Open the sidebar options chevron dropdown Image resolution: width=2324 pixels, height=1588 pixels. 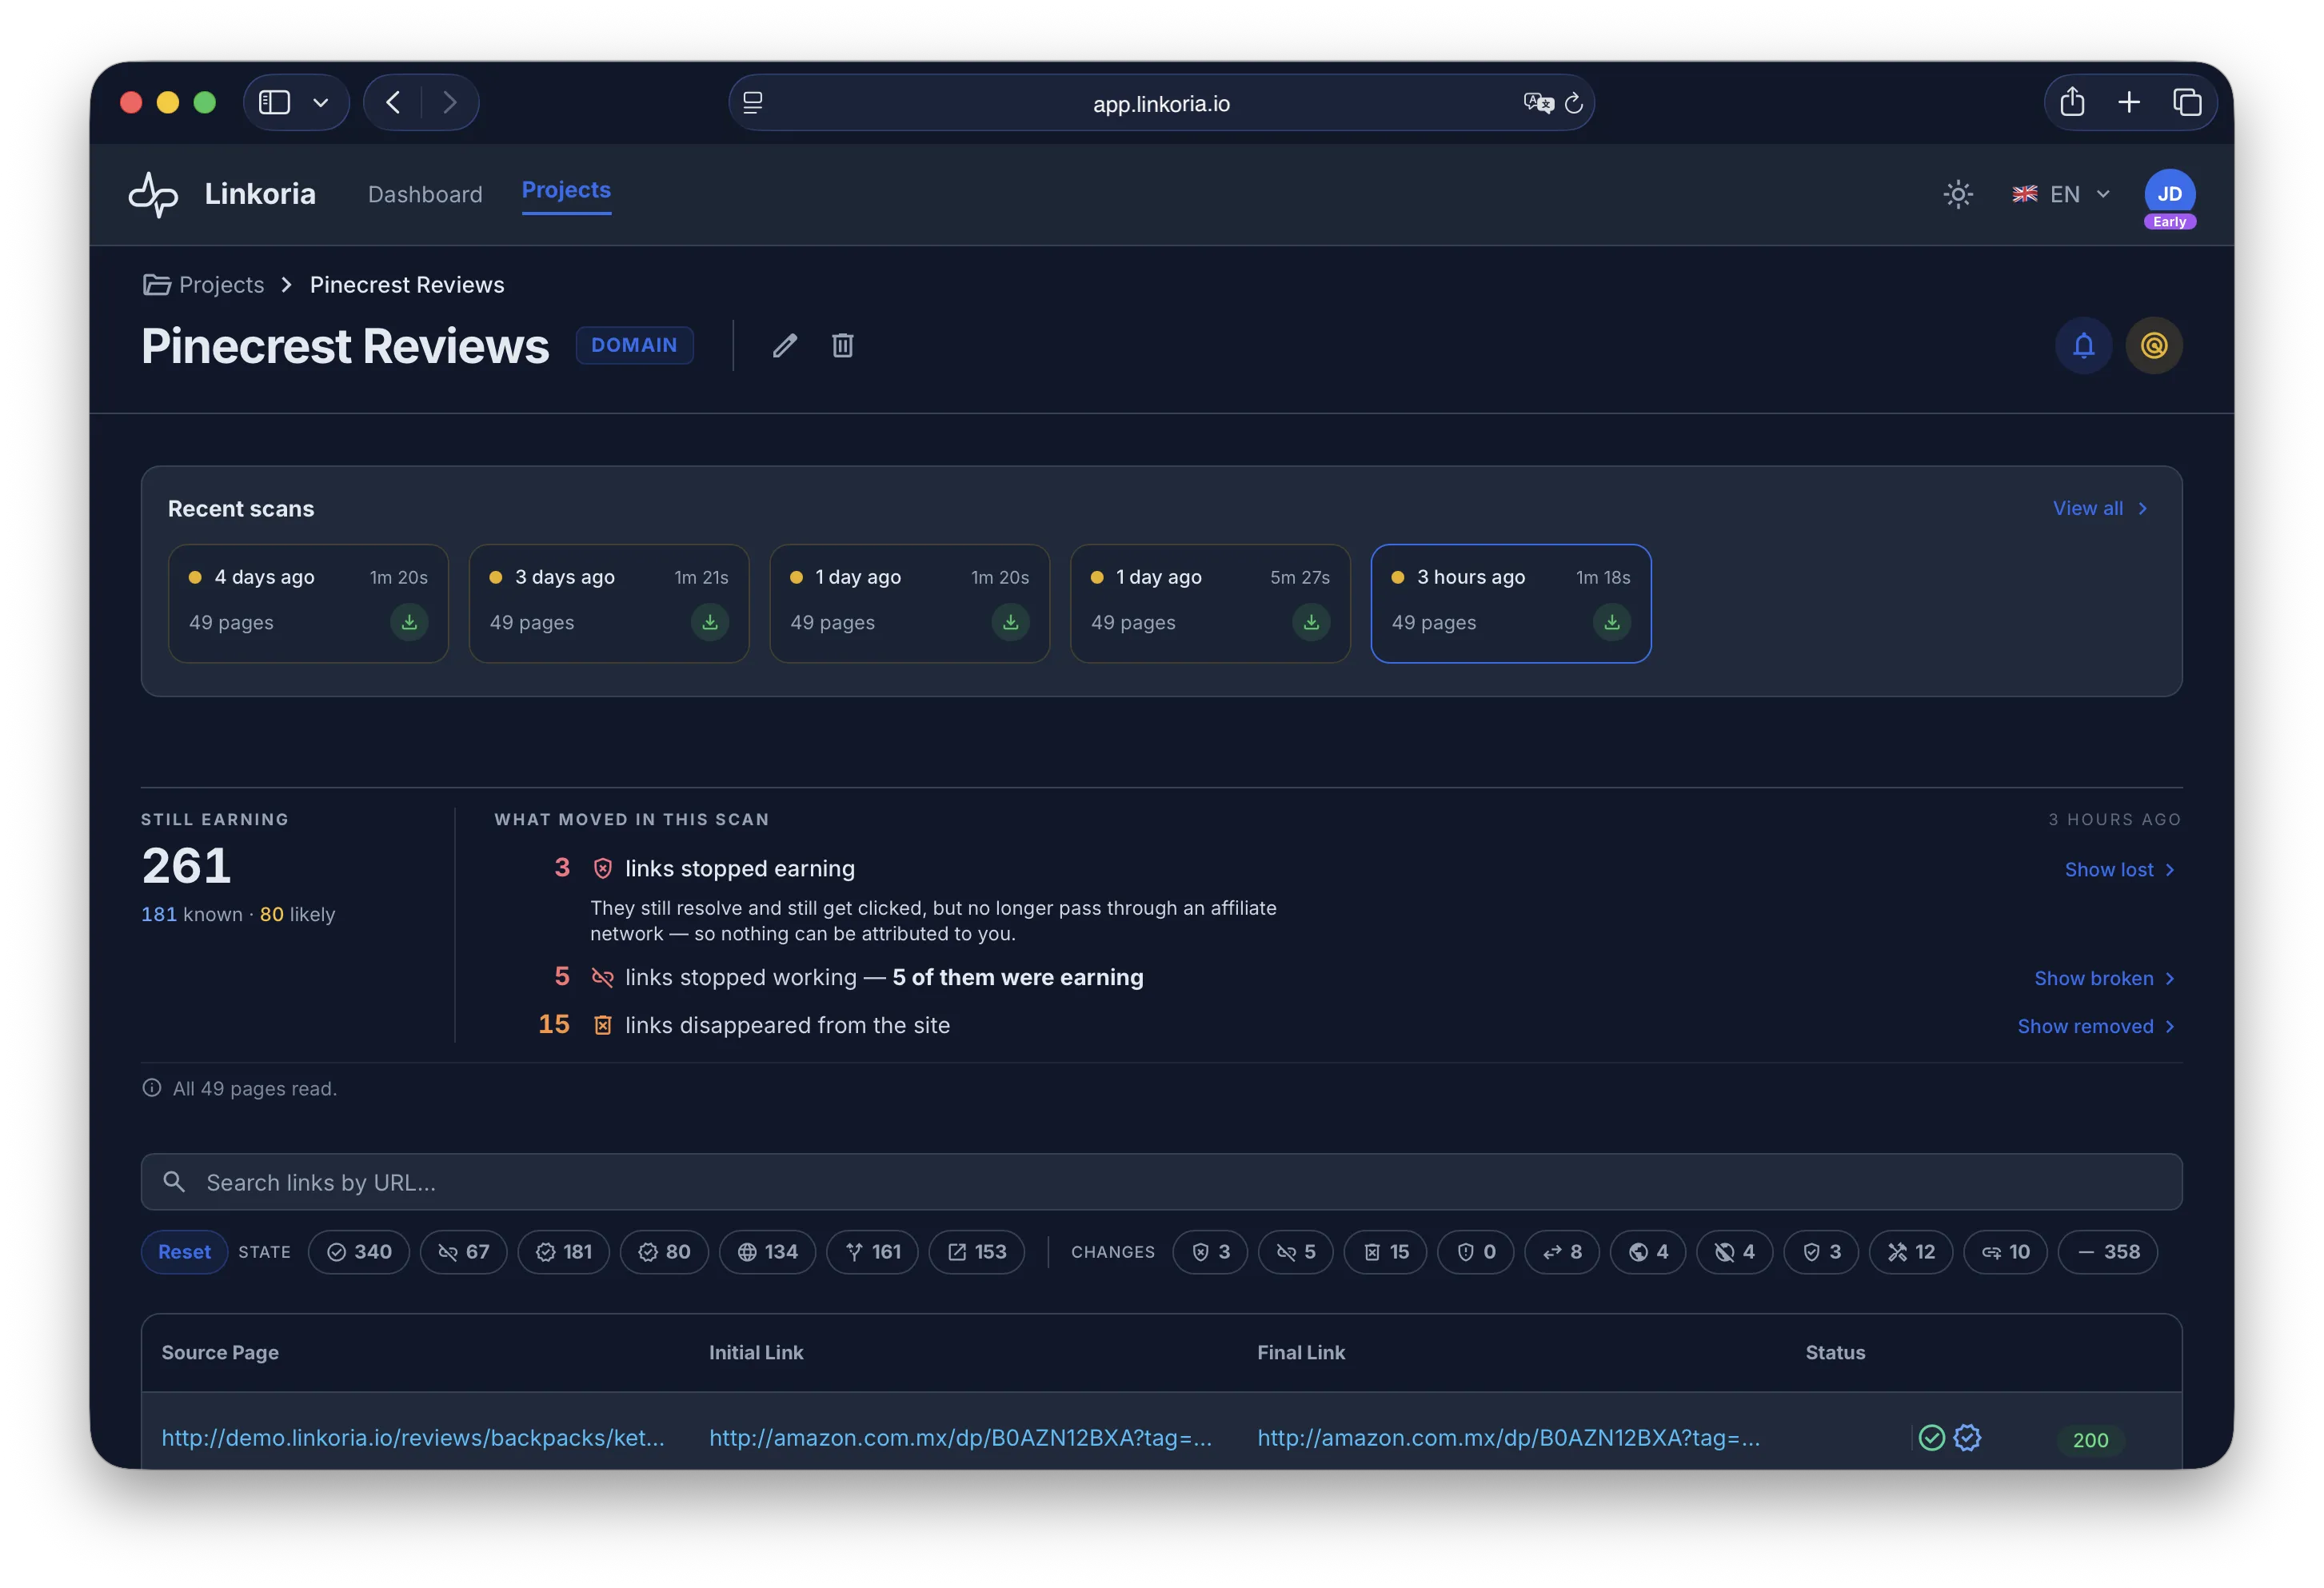[x=321, y=102]
